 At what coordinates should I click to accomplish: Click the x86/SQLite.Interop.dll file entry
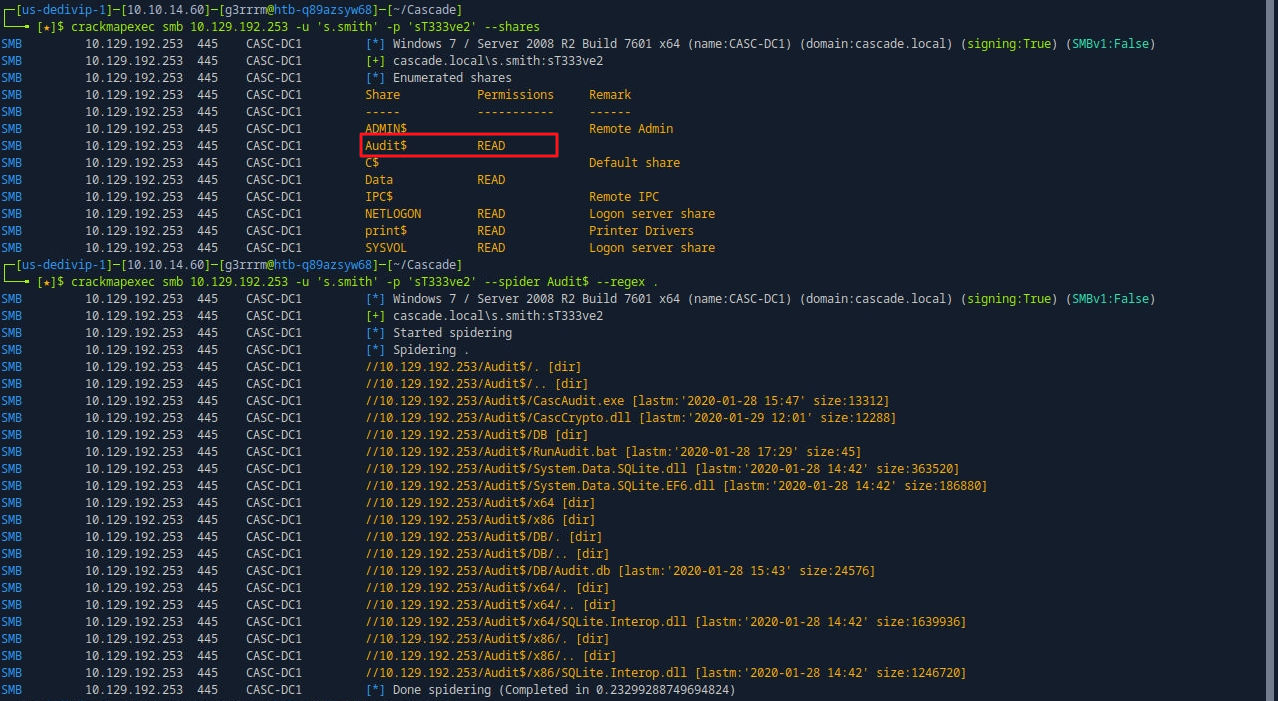[665, 673]
